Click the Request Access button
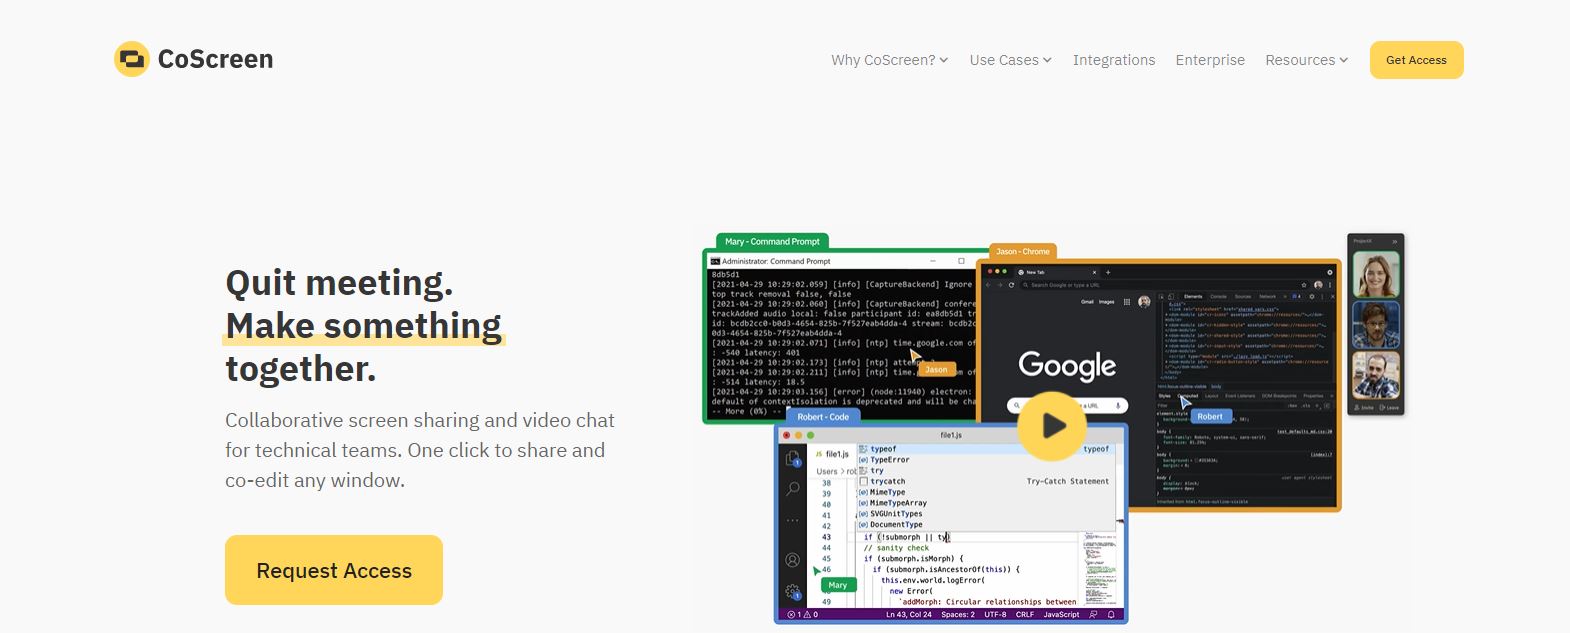Viewport: 1570px width, 633px height. click(x=334, y=570)
